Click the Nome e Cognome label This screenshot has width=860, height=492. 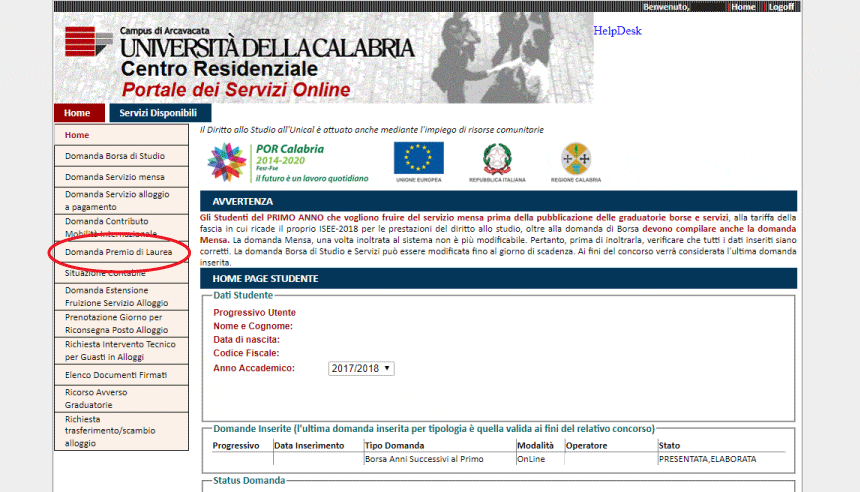253,326
